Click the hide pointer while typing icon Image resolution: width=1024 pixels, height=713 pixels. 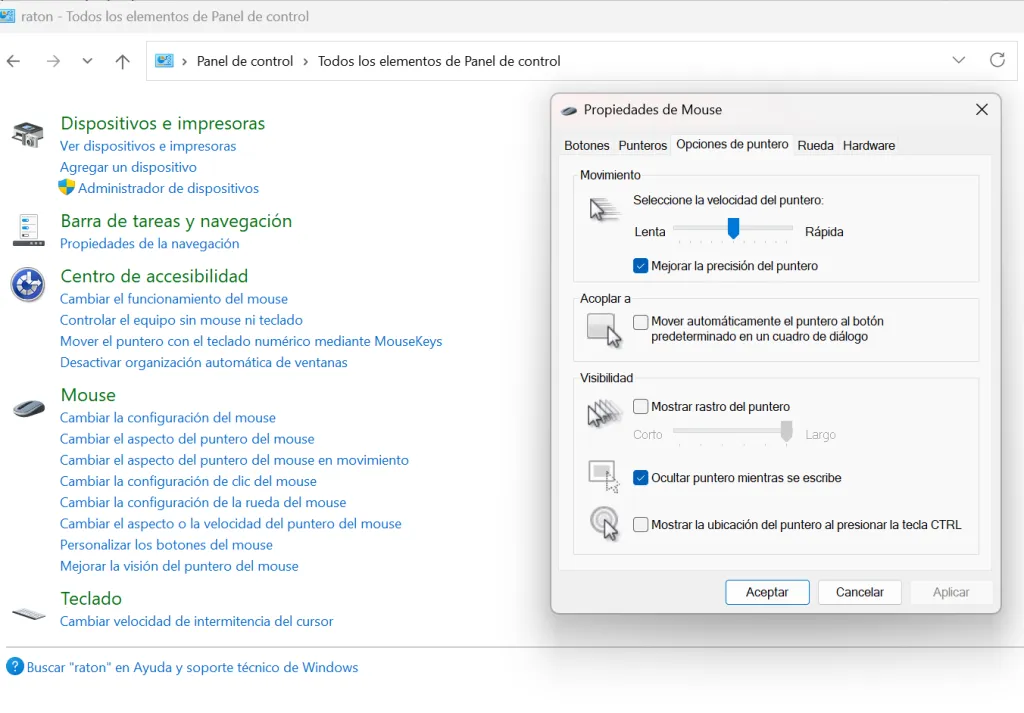[x=603, y=477]
